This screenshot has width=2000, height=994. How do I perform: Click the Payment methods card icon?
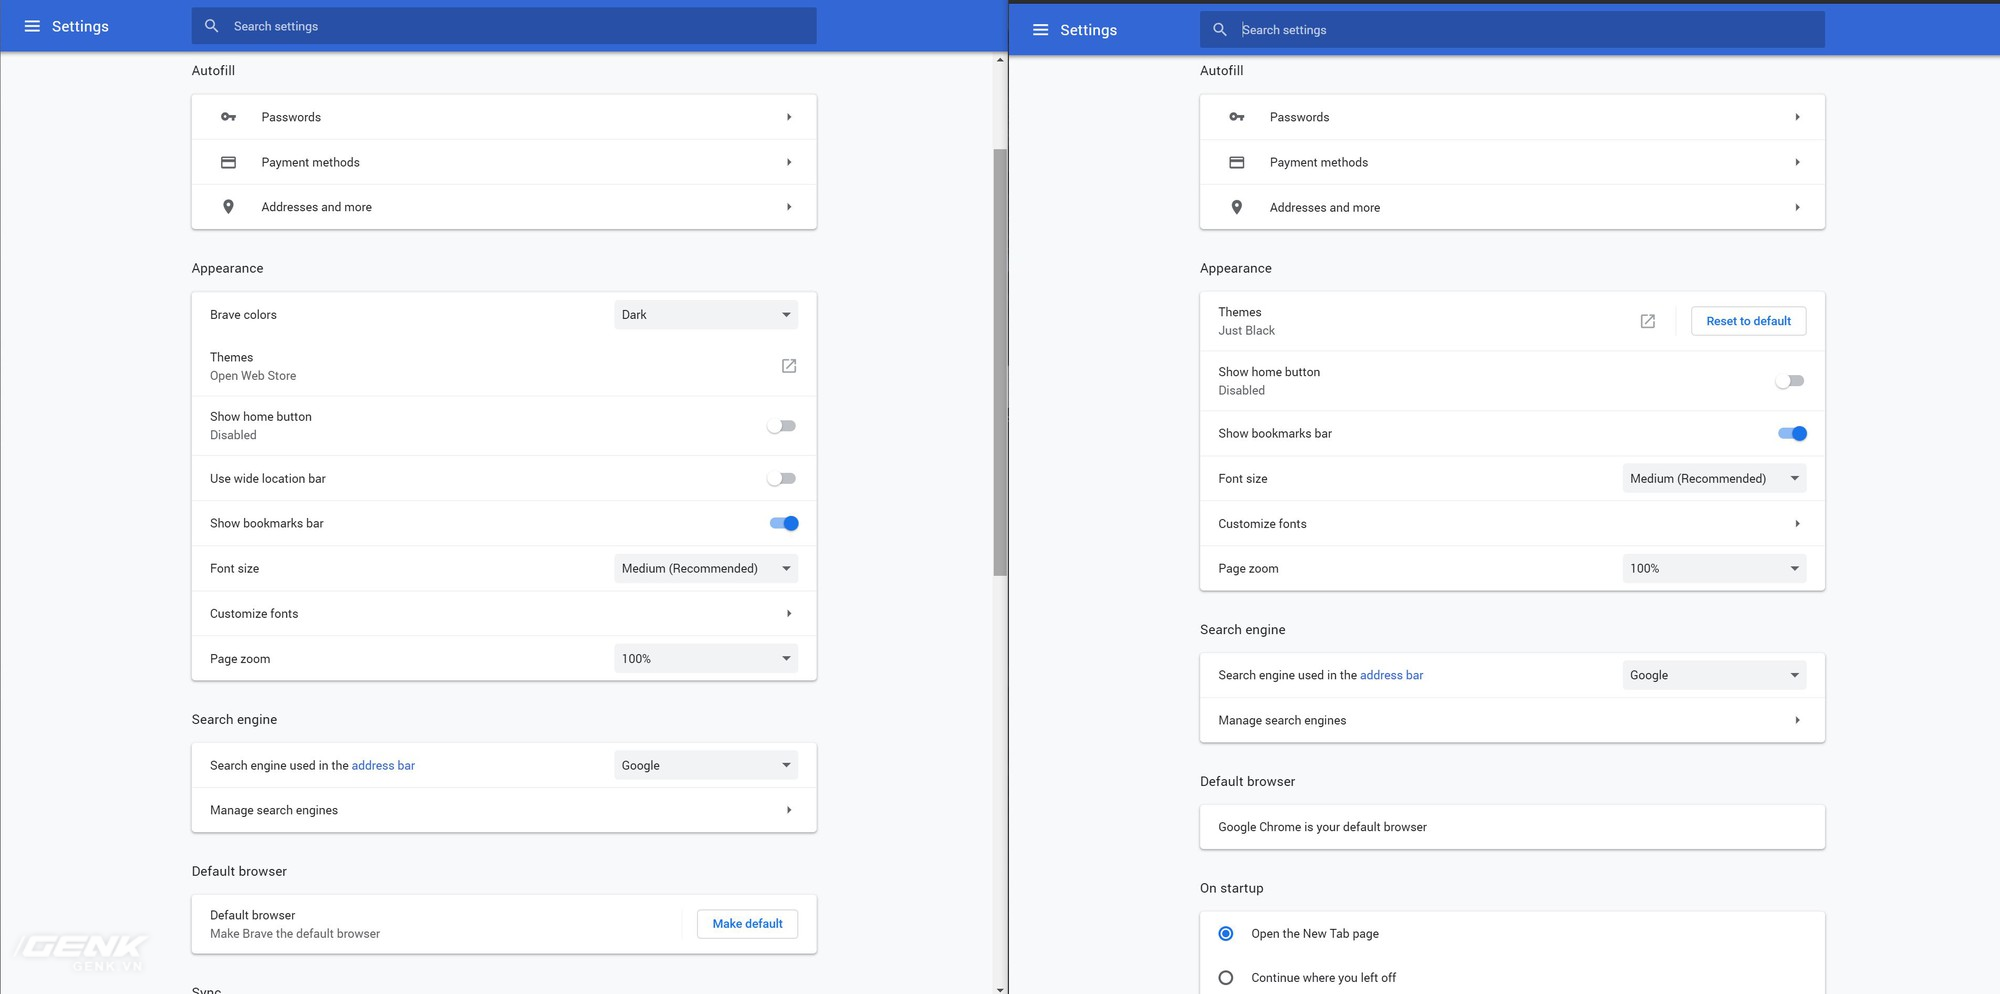pos(228,162)
